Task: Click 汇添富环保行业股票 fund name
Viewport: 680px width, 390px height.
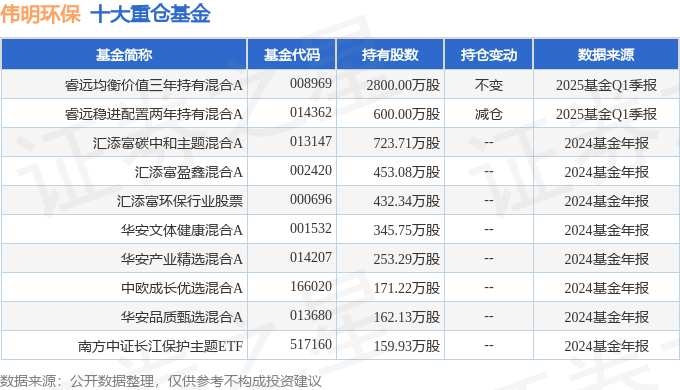Action: coord(180,201)
